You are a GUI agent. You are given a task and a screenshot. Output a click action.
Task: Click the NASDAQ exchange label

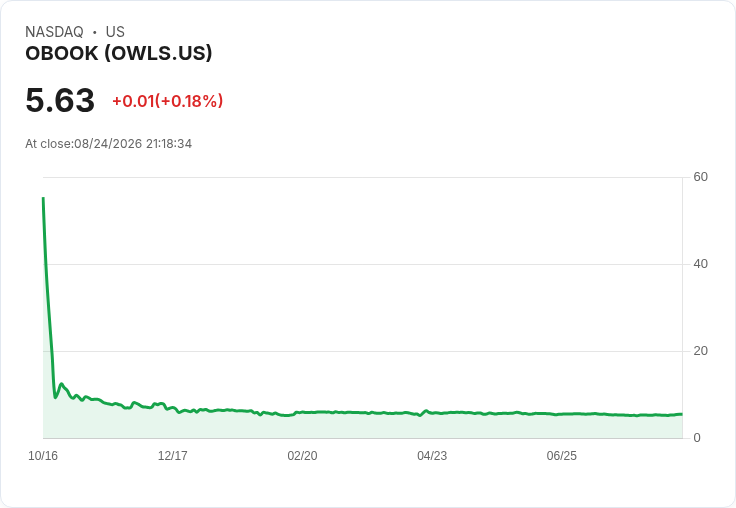pos(54,32)
